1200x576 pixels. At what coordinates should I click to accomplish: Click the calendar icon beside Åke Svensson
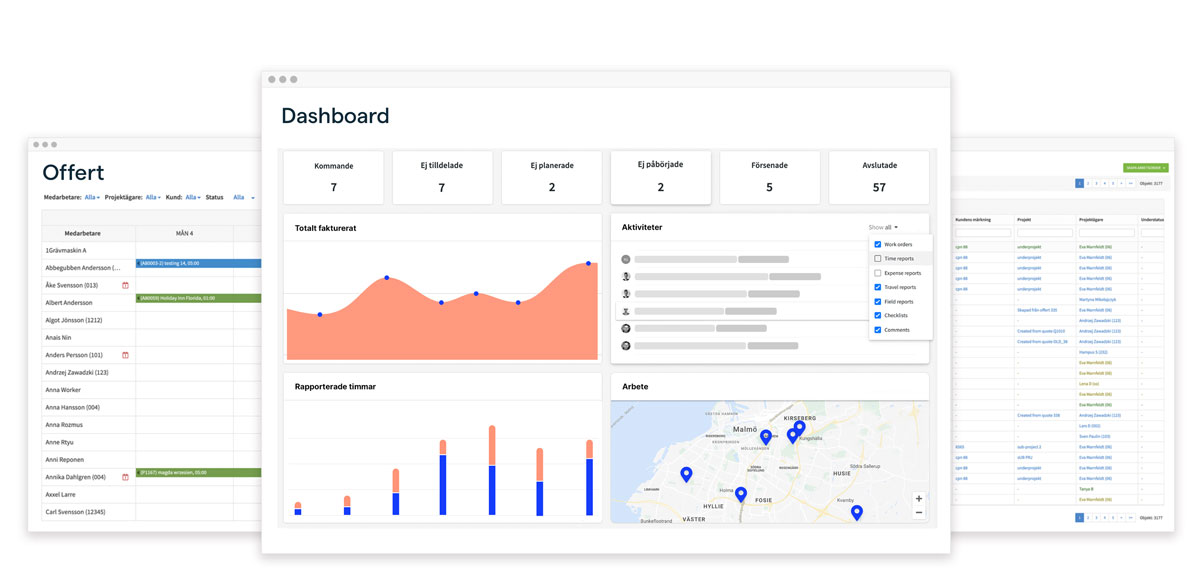point(125,285)
